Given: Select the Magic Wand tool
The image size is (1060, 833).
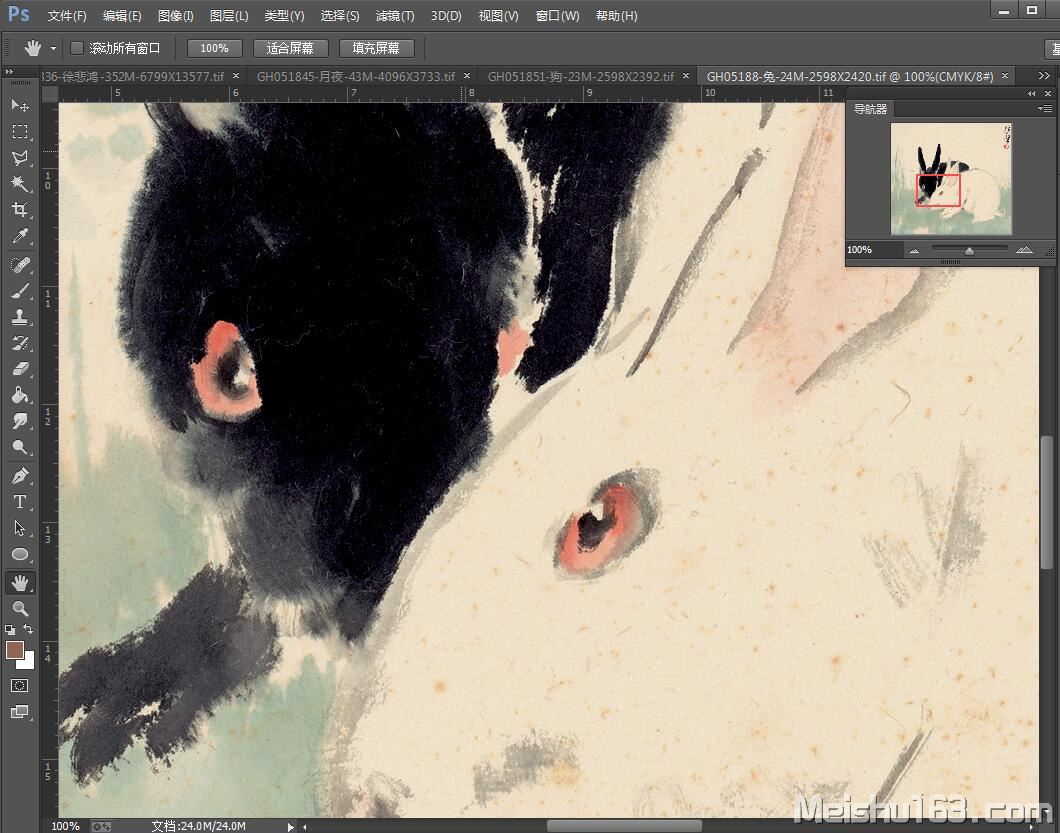Looking at the screenshot, I should 20,183.
